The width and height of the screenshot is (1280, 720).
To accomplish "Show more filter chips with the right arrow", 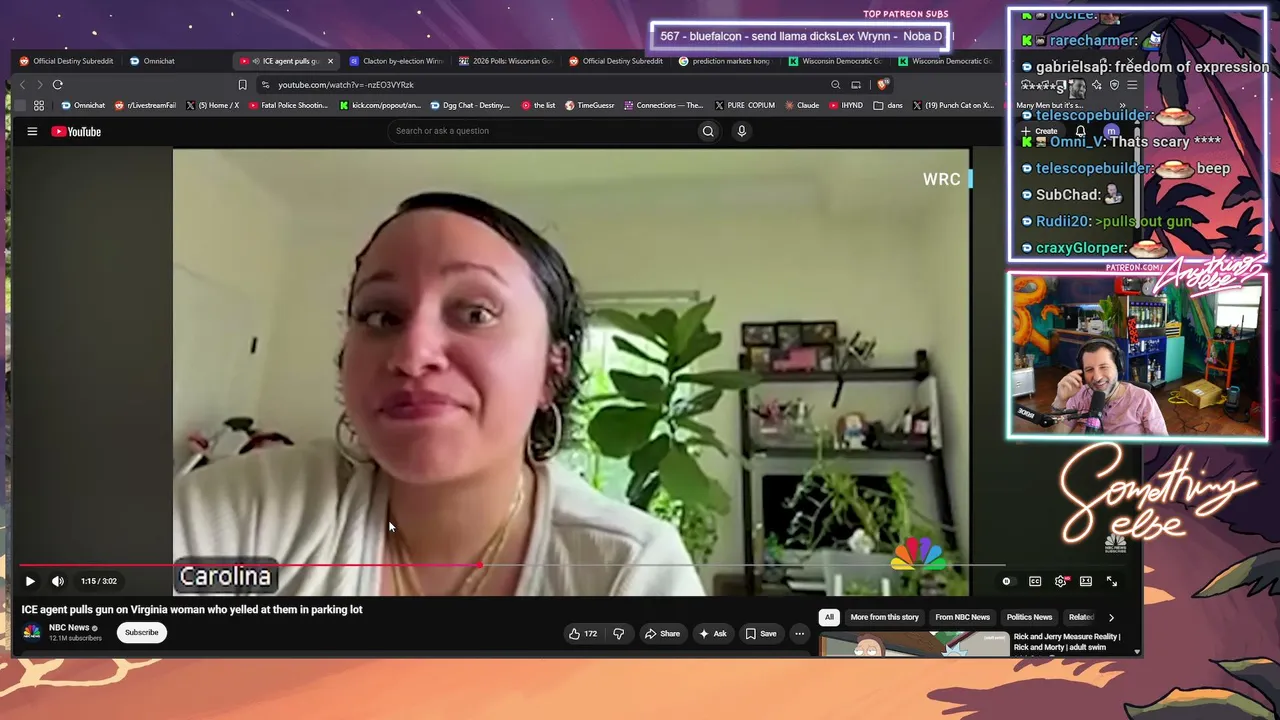I will (x=1111, y=617).
